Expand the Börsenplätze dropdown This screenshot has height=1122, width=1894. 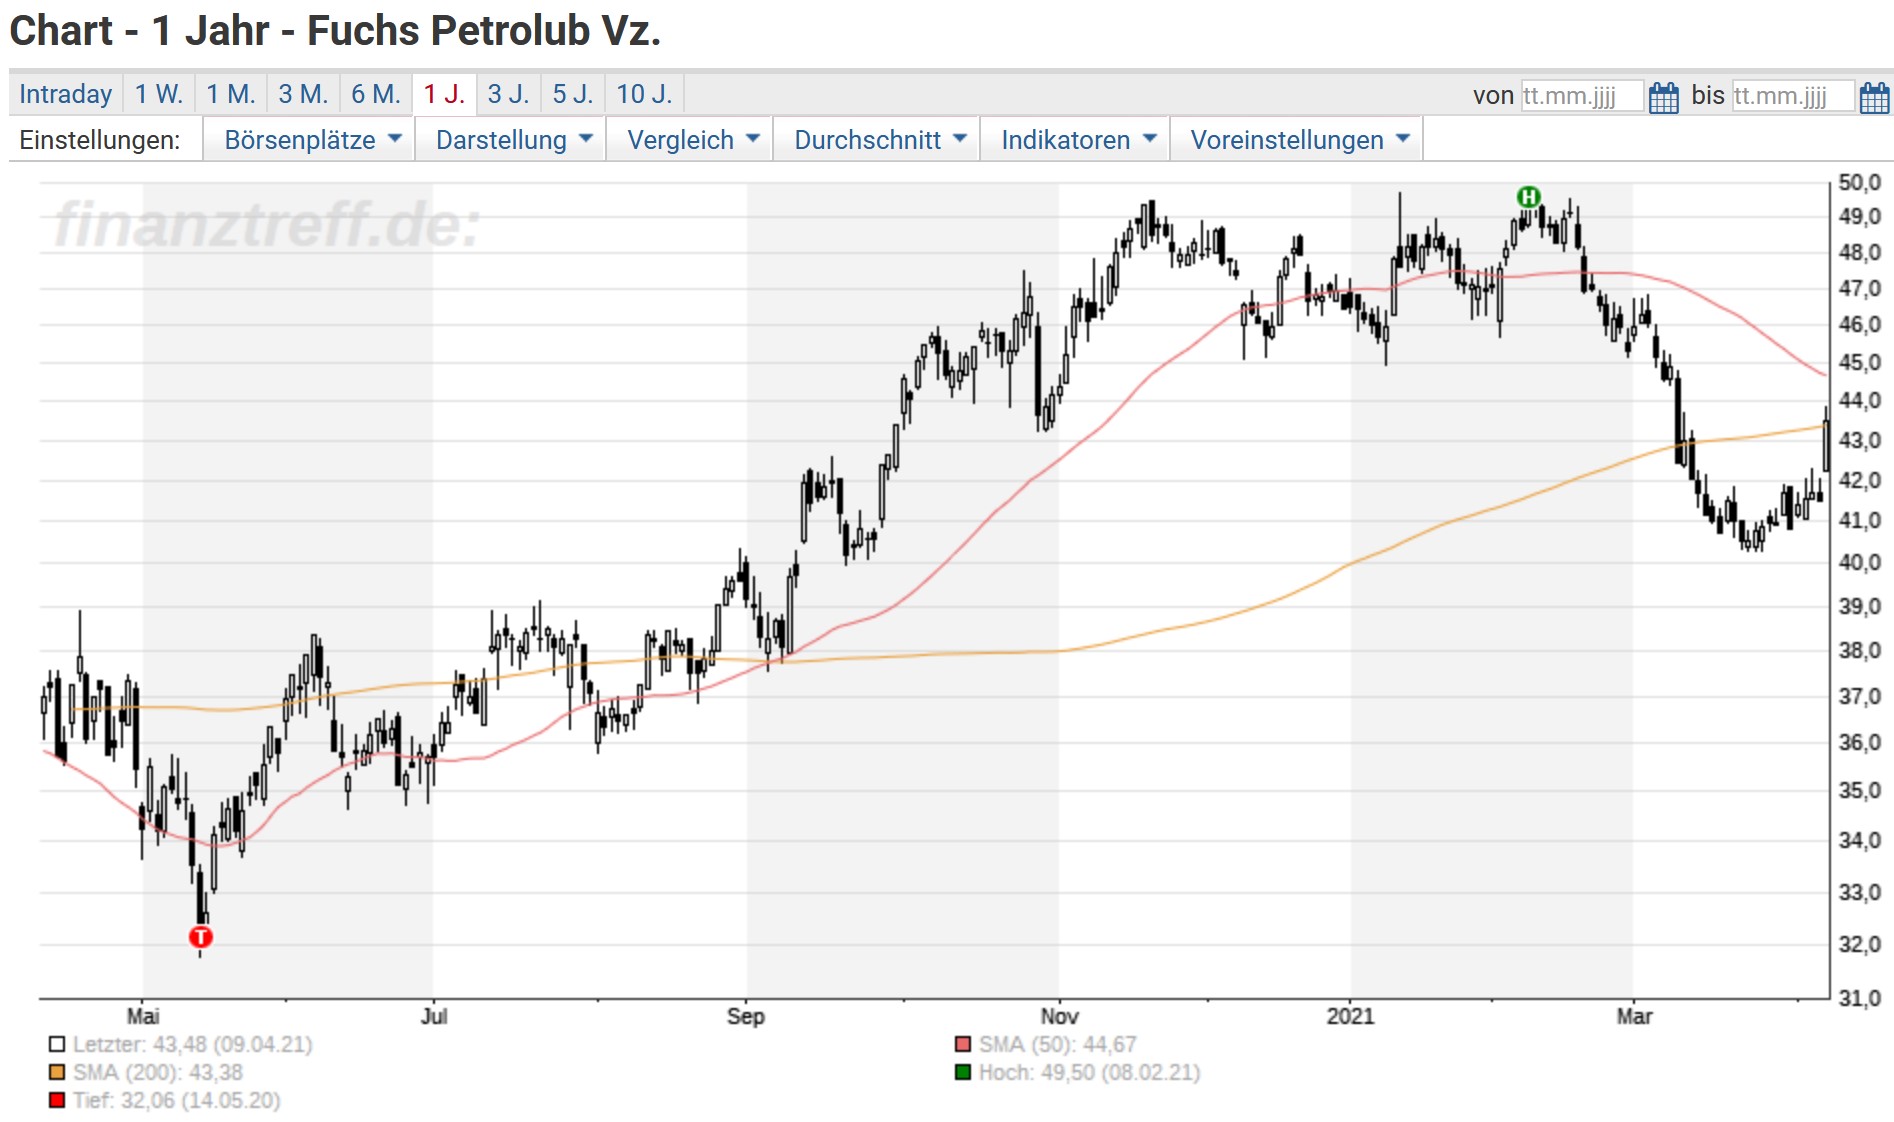[309, 139]
